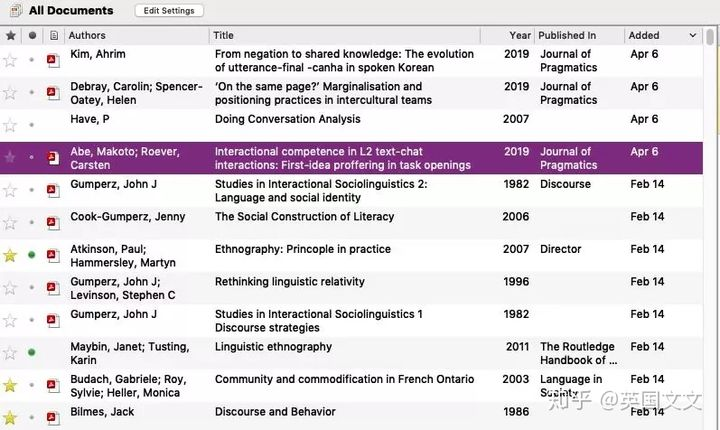This screenshot has width=720, height=430.
Task: Click the All Documents library icon
Action: click(x=16, y=10)
